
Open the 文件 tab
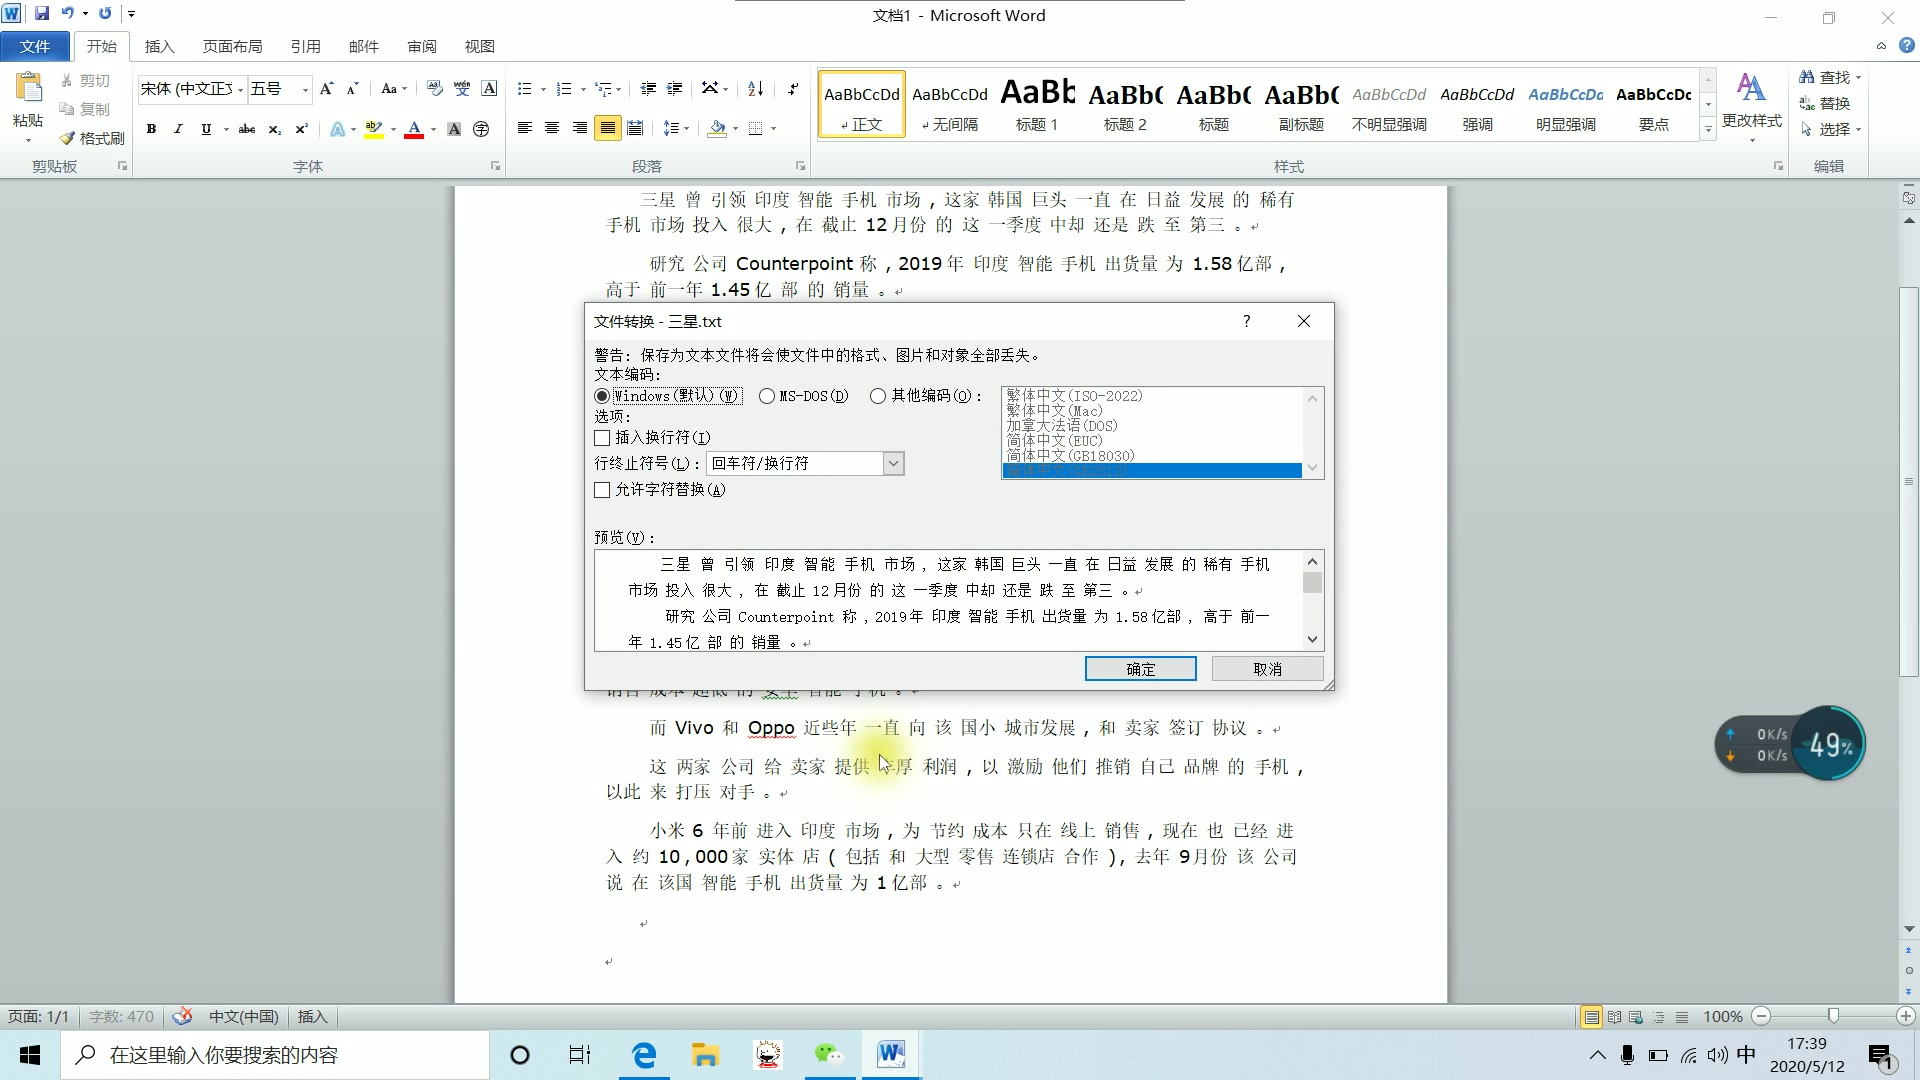click(x=35, y=46)
